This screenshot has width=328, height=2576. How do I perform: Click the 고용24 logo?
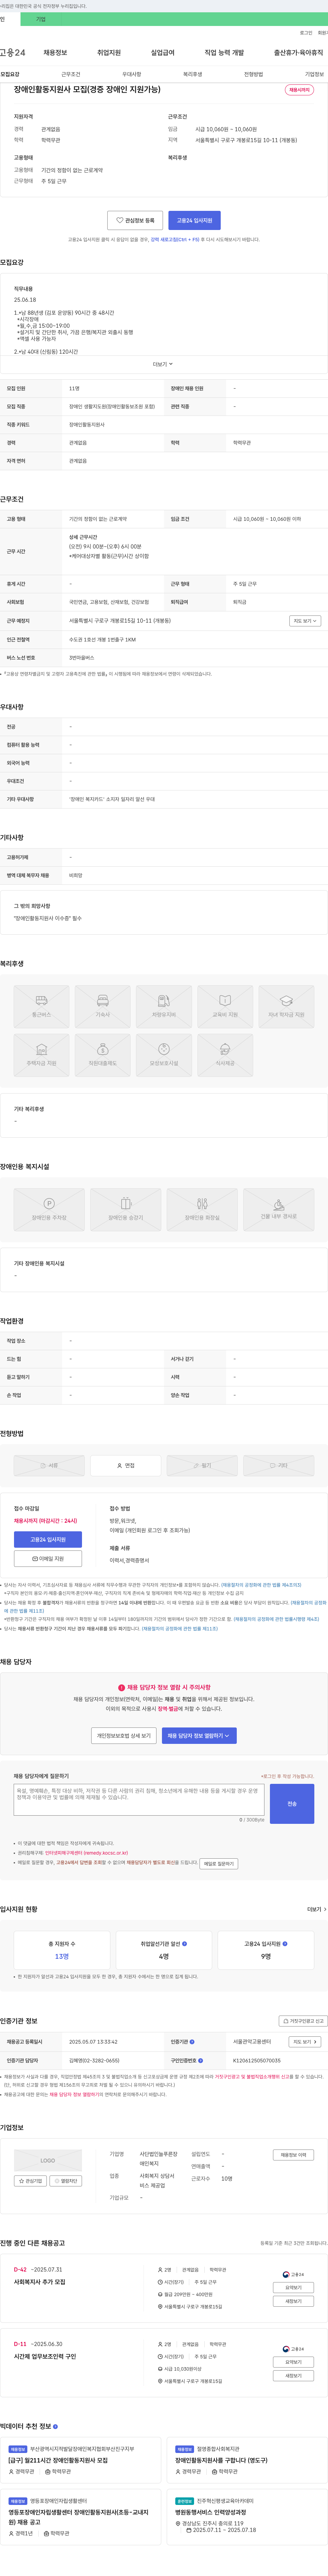13,52
